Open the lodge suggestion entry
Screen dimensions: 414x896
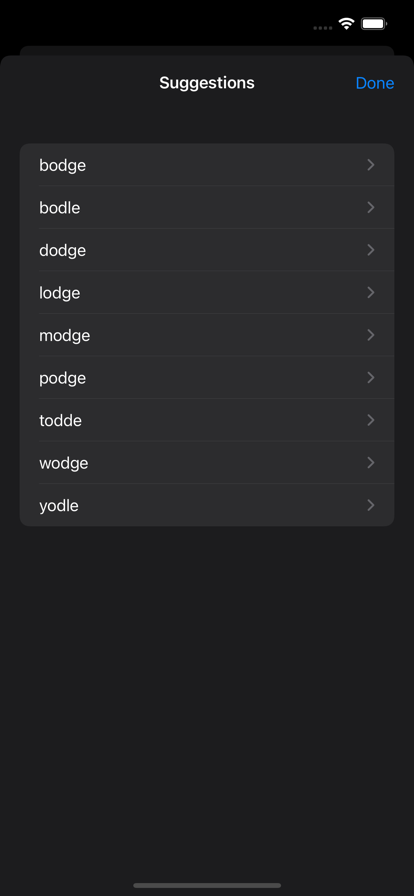click(x=207, y=293)
